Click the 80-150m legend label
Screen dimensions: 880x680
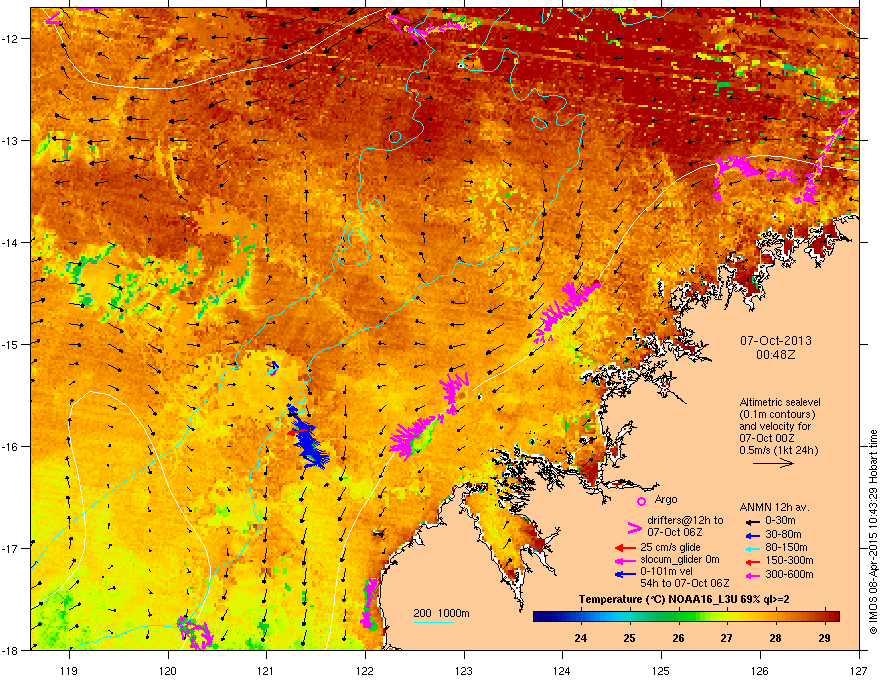786,548
